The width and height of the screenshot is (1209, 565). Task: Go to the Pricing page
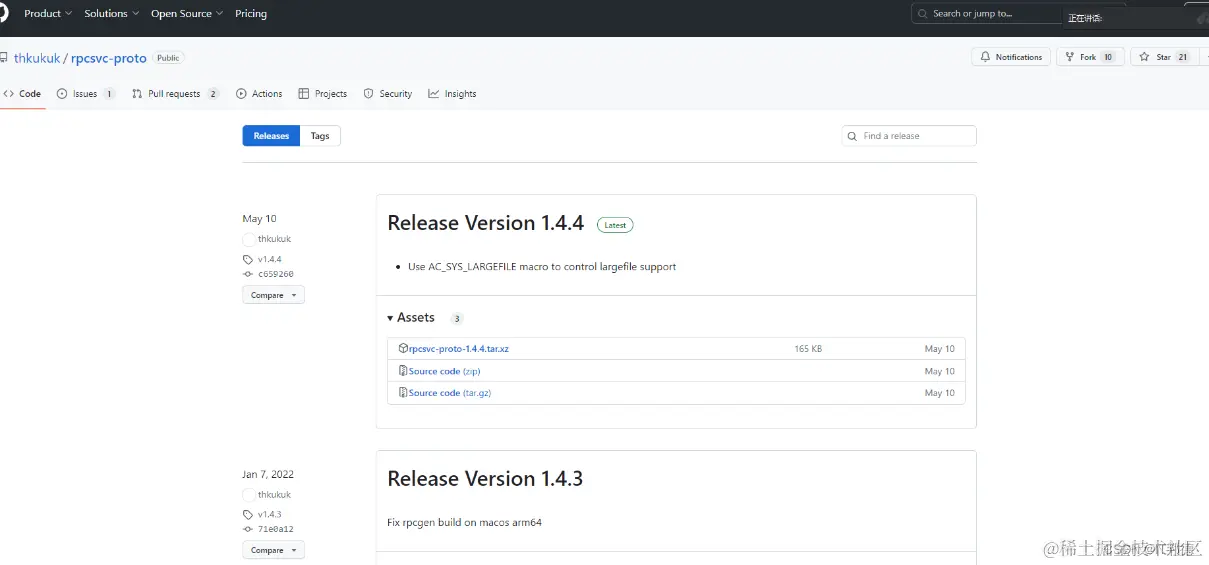pyautogui.click(x=251, y=14)
